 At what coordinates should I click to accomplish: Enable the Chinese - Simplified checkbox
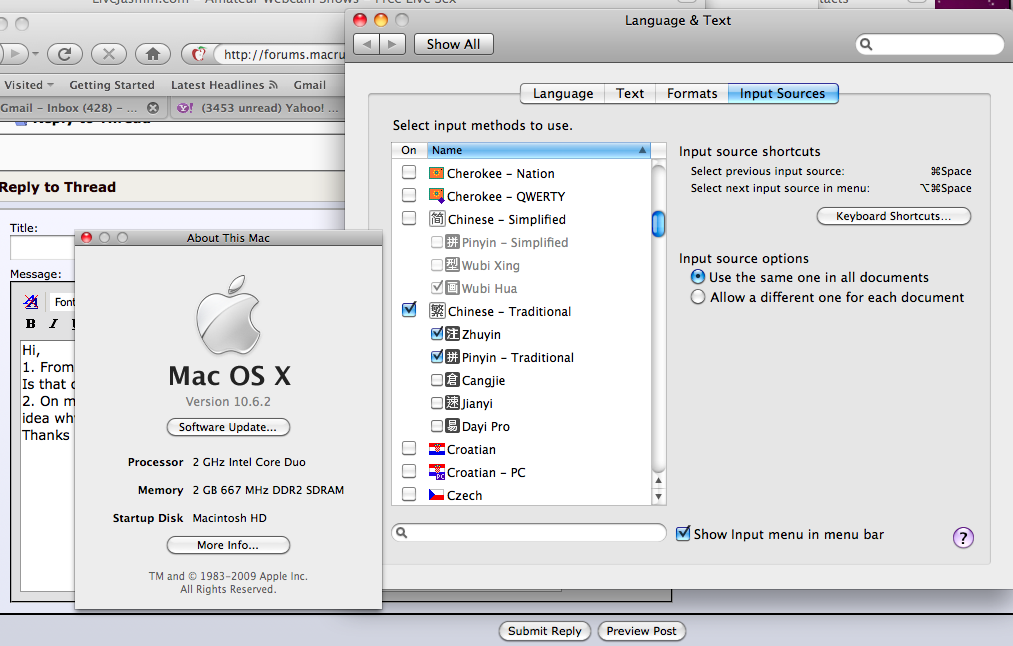click(409, 218)
